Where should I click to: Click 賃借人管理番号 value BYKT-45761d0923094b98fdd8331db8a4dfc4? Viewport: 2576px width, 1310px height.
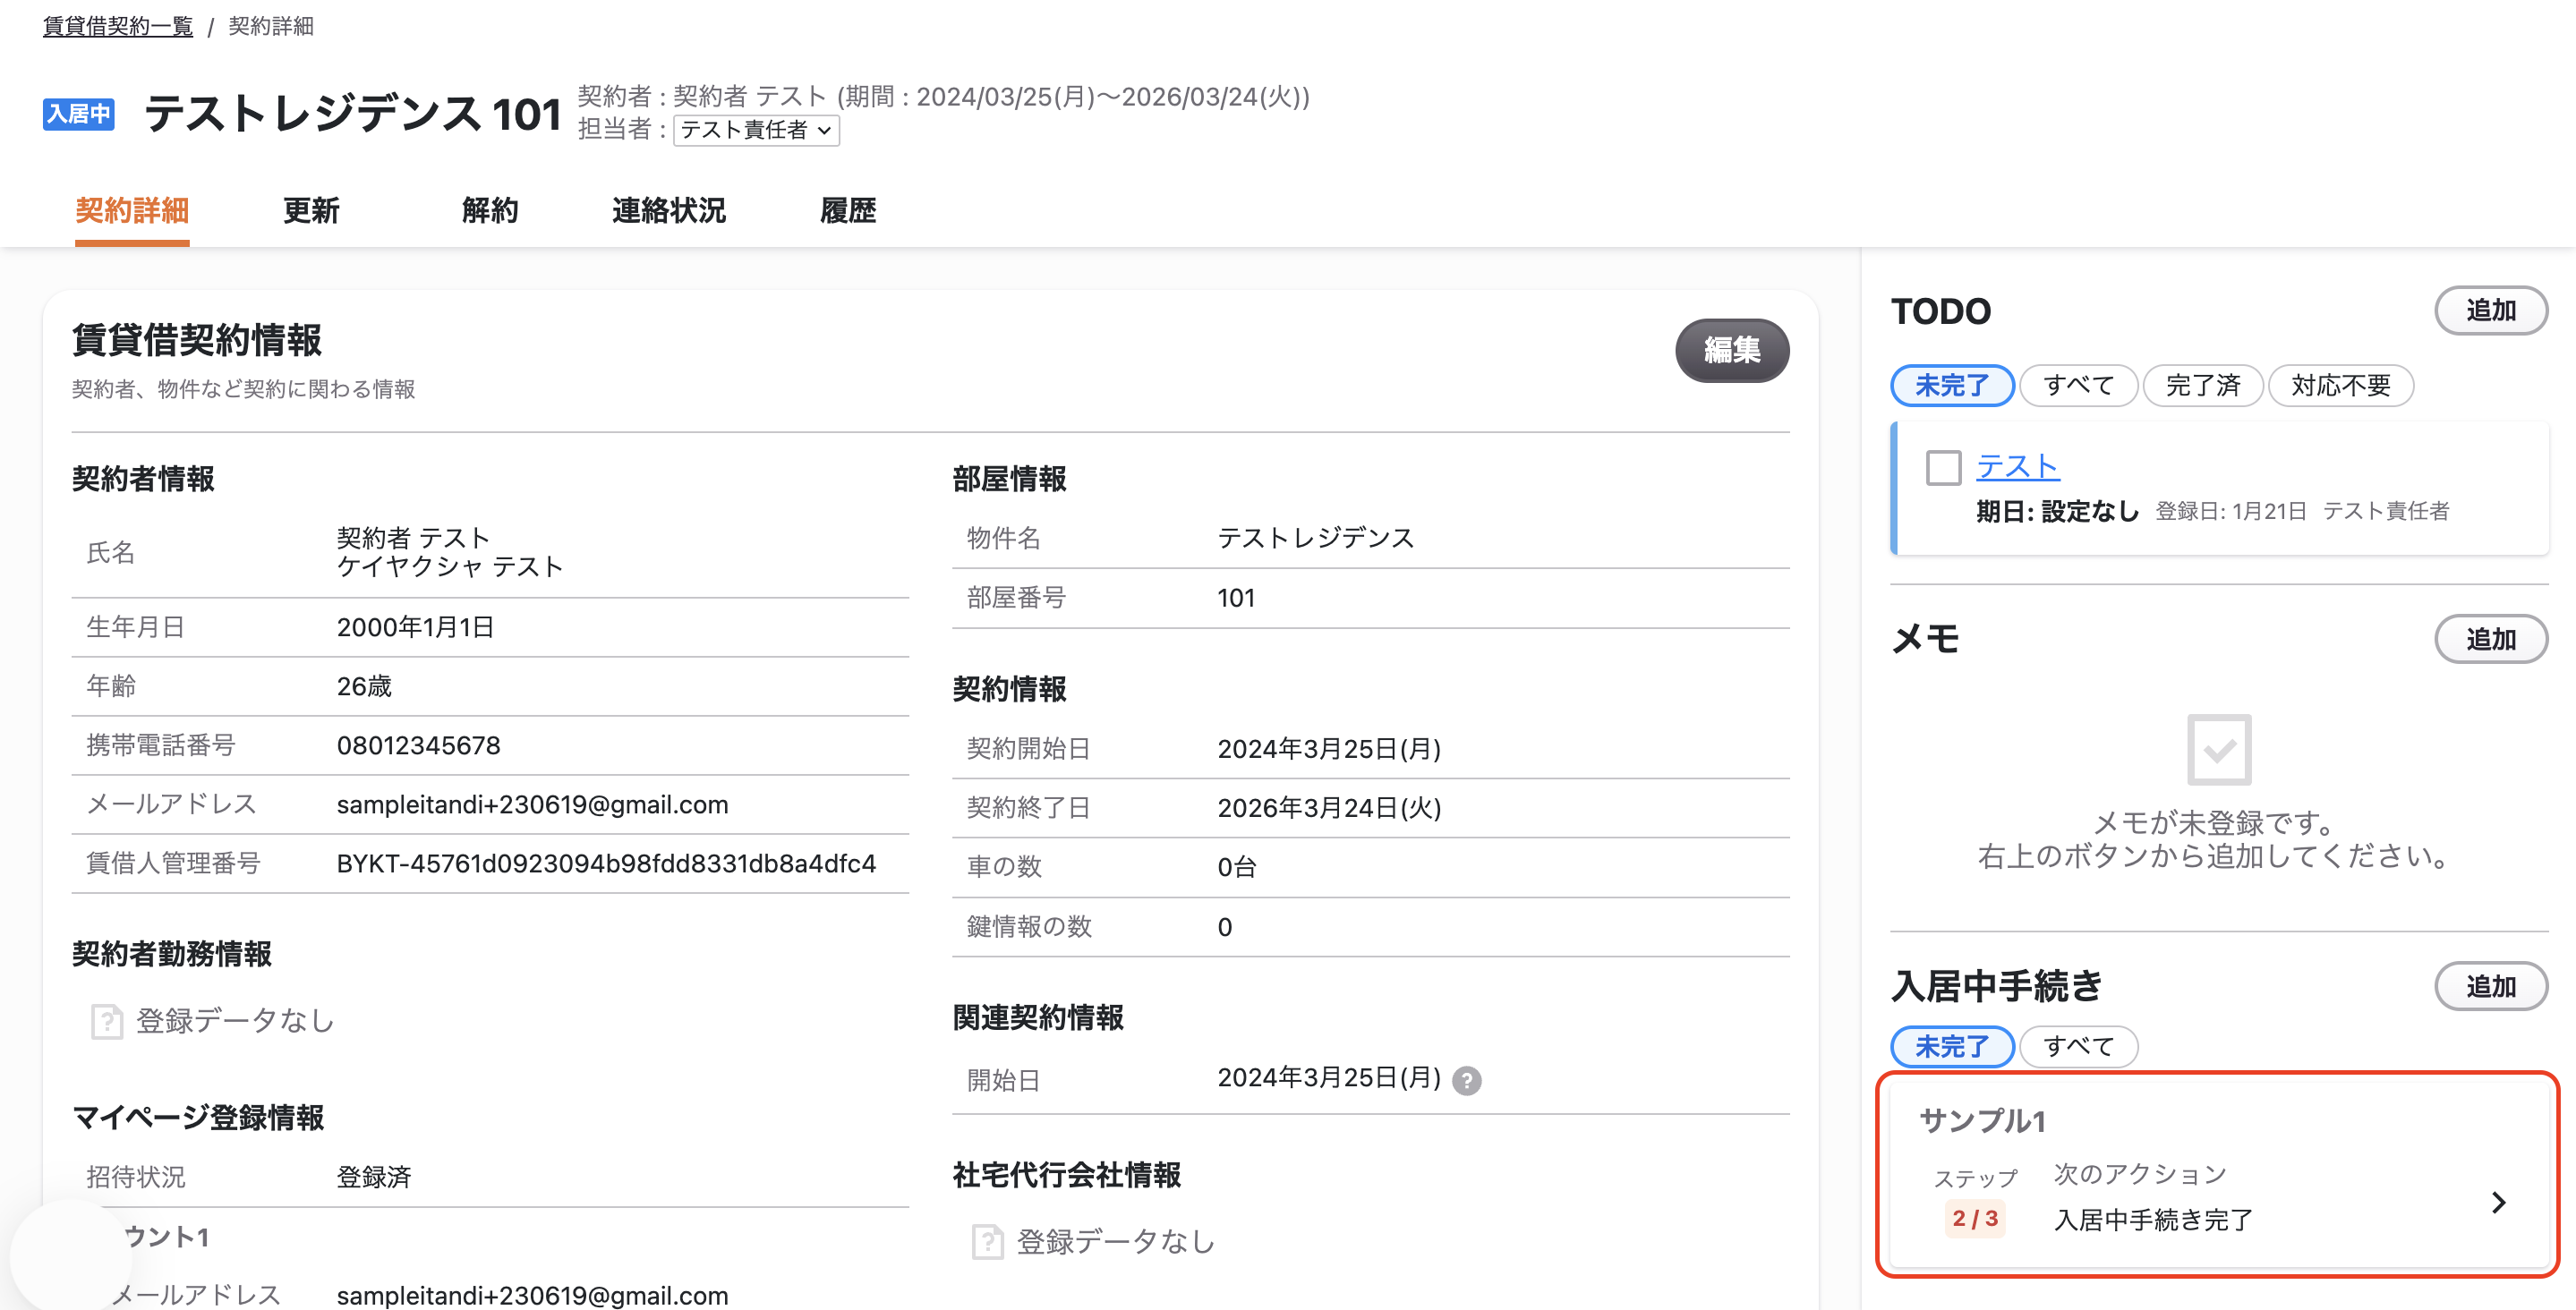click(x=606, y=863)
